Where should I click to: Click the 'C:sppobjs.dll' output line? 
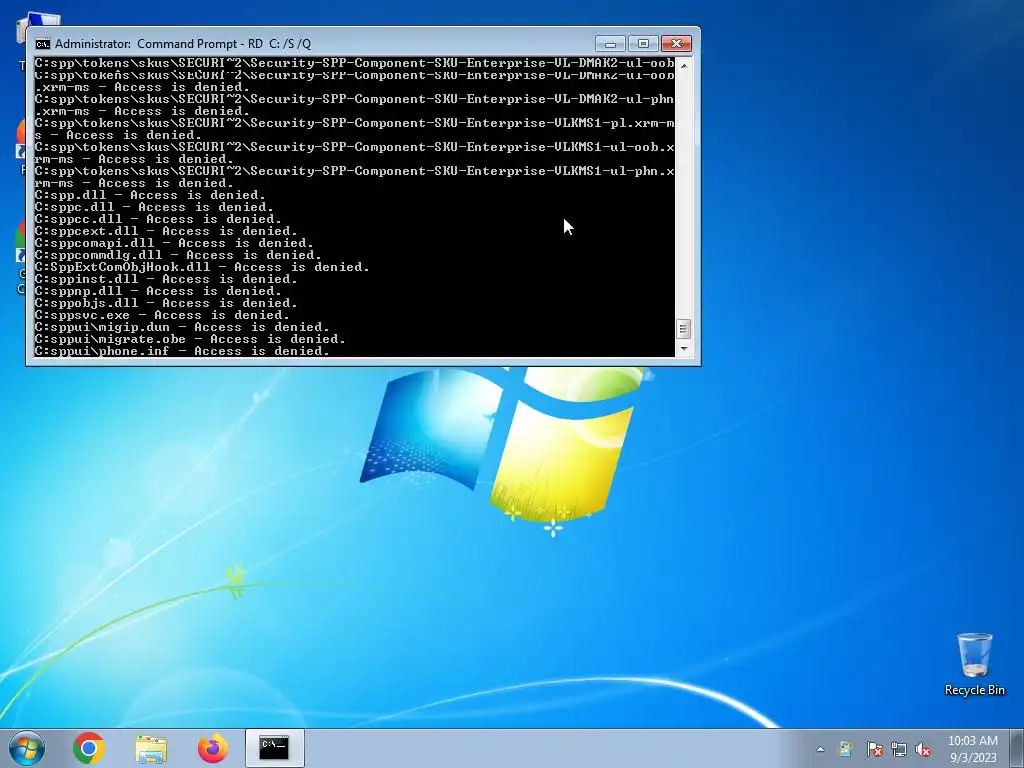point(165,303)
